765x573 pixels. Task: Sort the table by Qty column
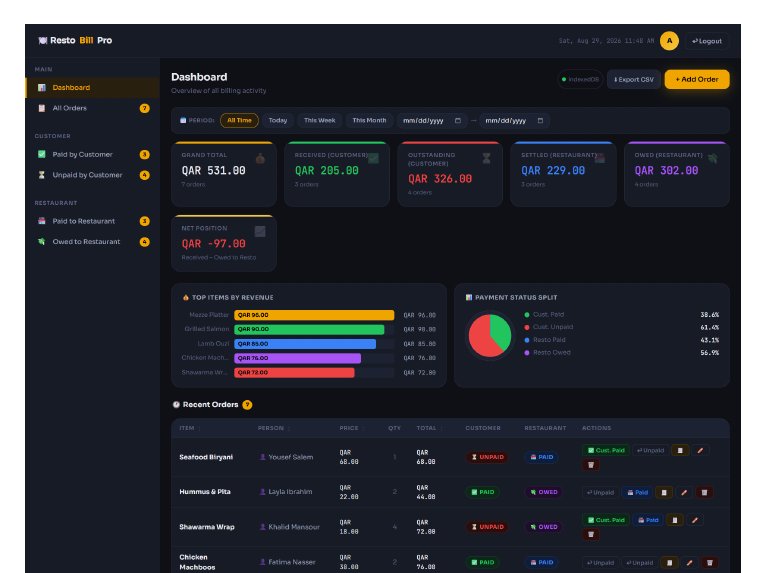(394, 428)
